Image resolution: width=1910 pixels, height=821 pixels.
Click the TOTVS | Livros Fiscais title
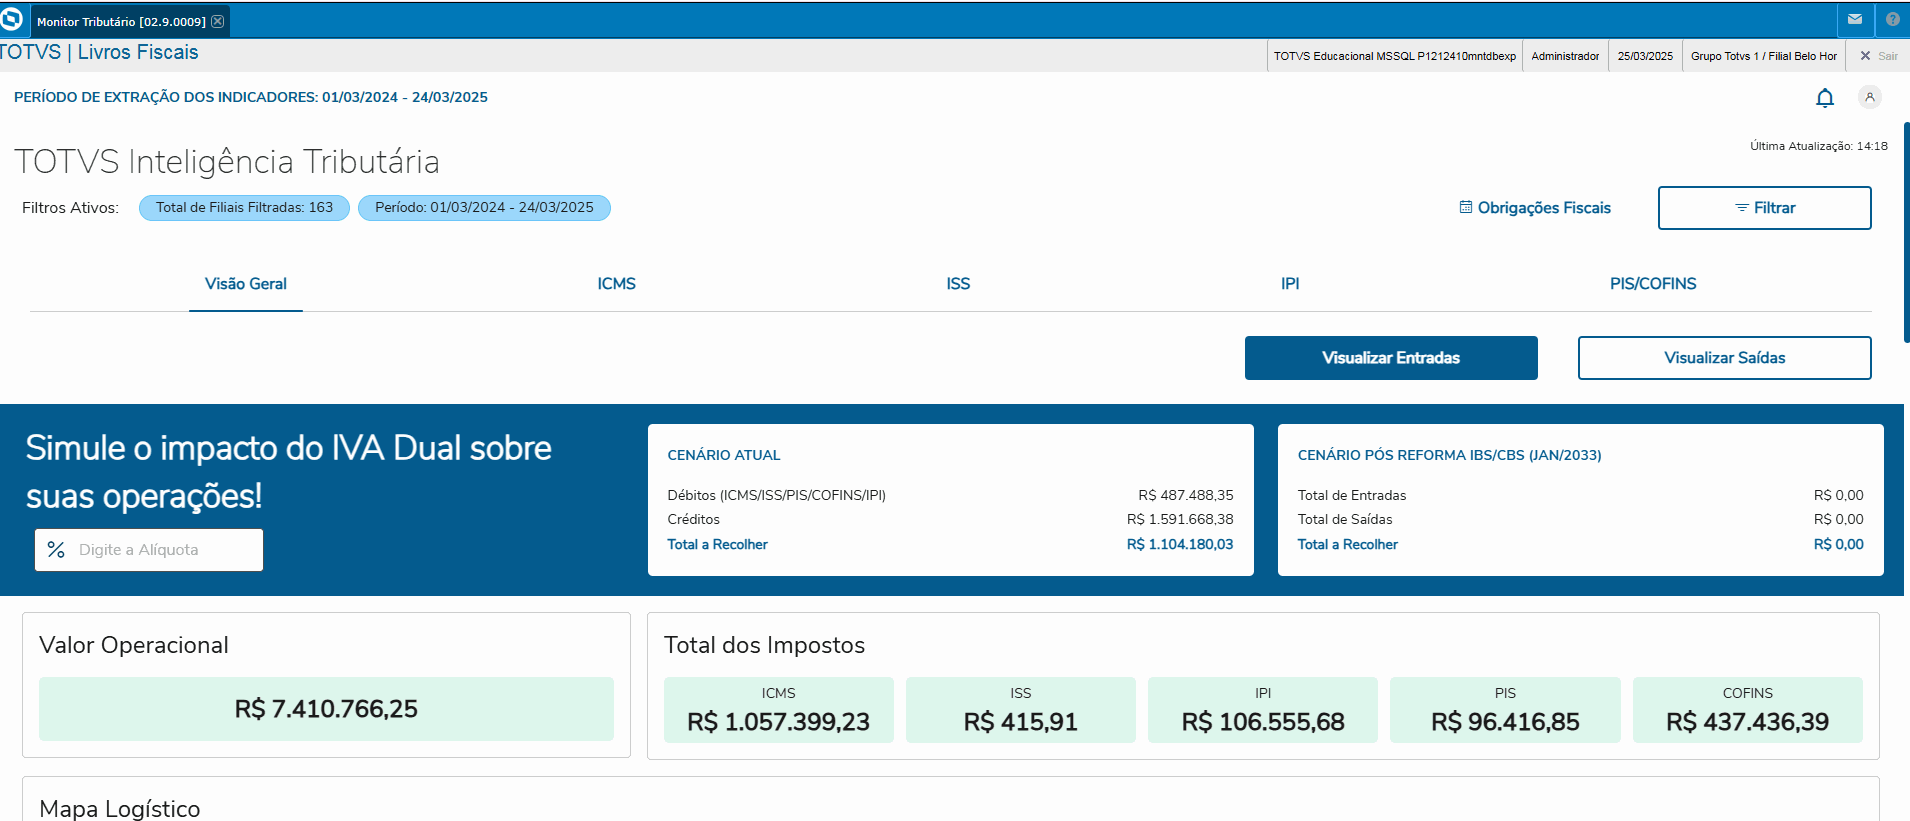99,53
